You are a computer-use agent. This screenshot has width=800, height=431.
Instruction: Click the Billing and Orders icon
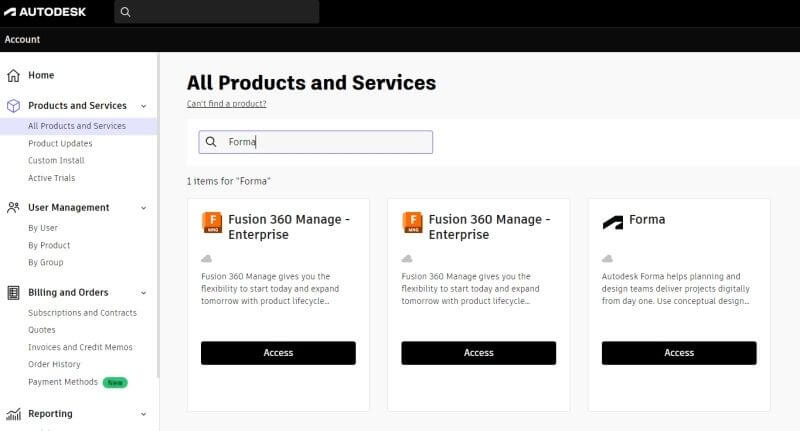point(13,293)
